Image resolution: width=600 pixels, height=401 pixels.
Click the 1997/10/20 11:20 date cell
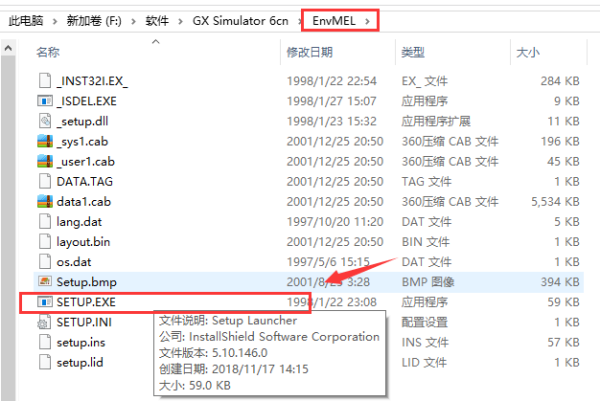[335, 222]
